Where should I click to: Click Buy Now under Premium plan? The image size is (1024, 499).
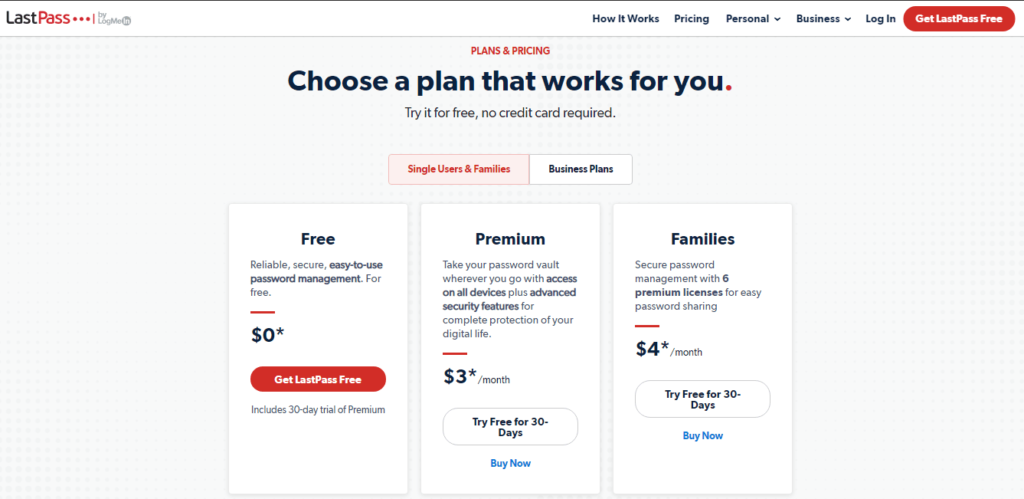coord(510,463)
